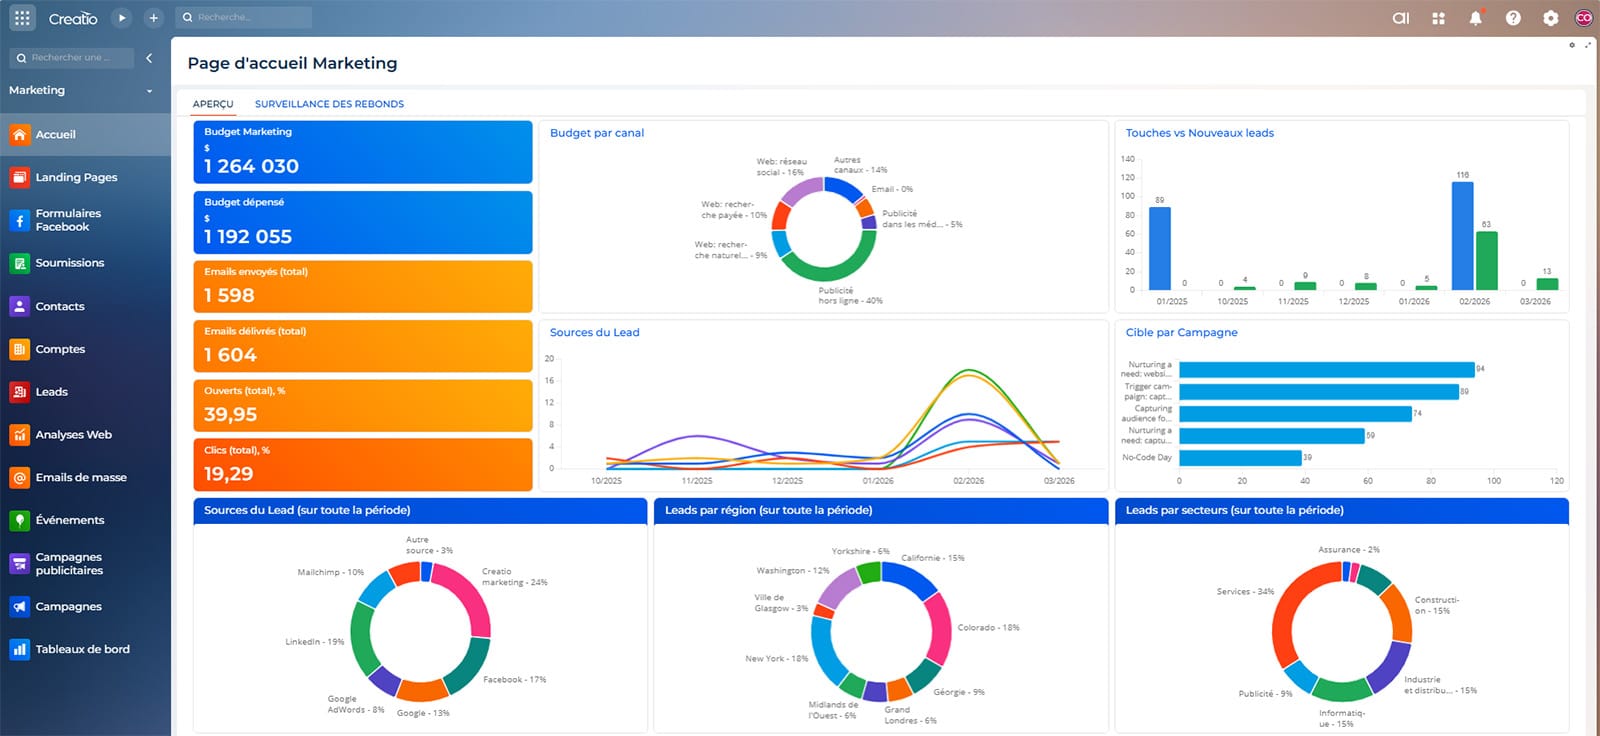The width and height of the screenshot is (1600, 736).
Task: Open the user profile avatar
Action: pos(1584,18)
